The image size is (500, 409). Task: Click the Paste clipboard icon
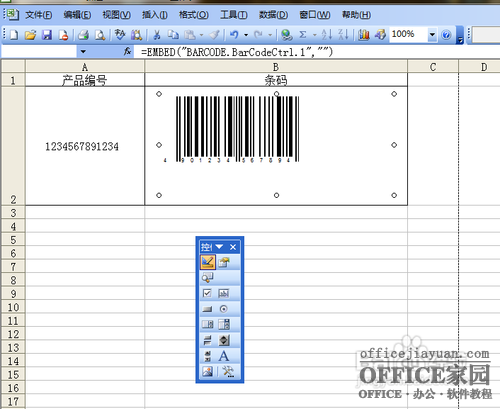(190, 35)
